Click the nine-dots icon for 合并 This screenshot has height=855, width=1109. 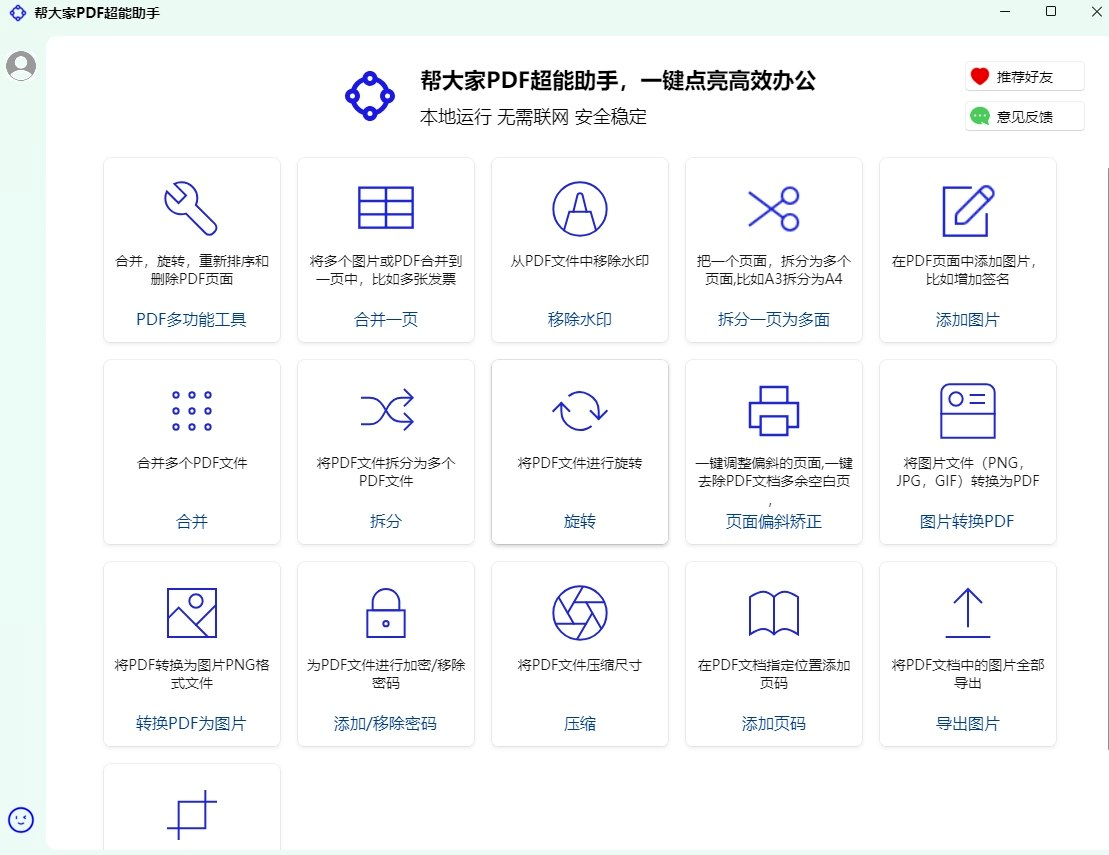(192, 411)
